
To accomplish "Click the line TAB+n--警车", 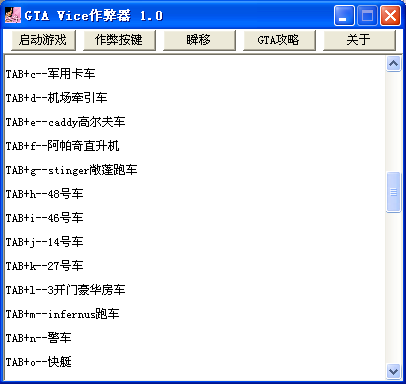I will point(38,338).
